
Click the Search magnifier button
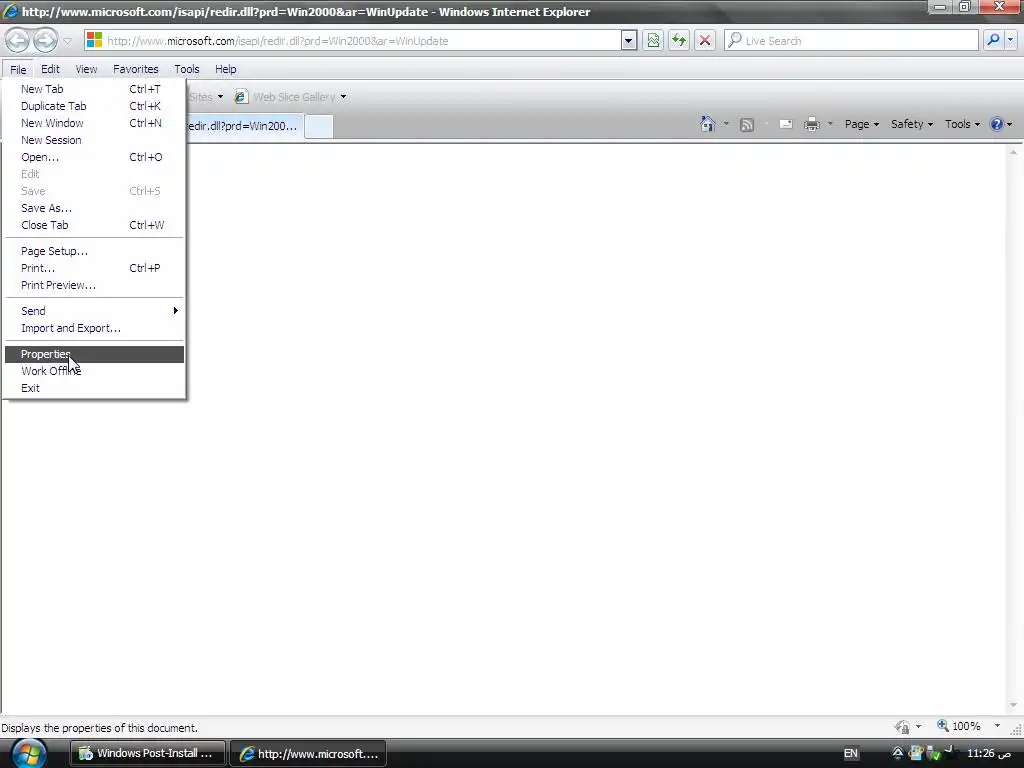993,40
